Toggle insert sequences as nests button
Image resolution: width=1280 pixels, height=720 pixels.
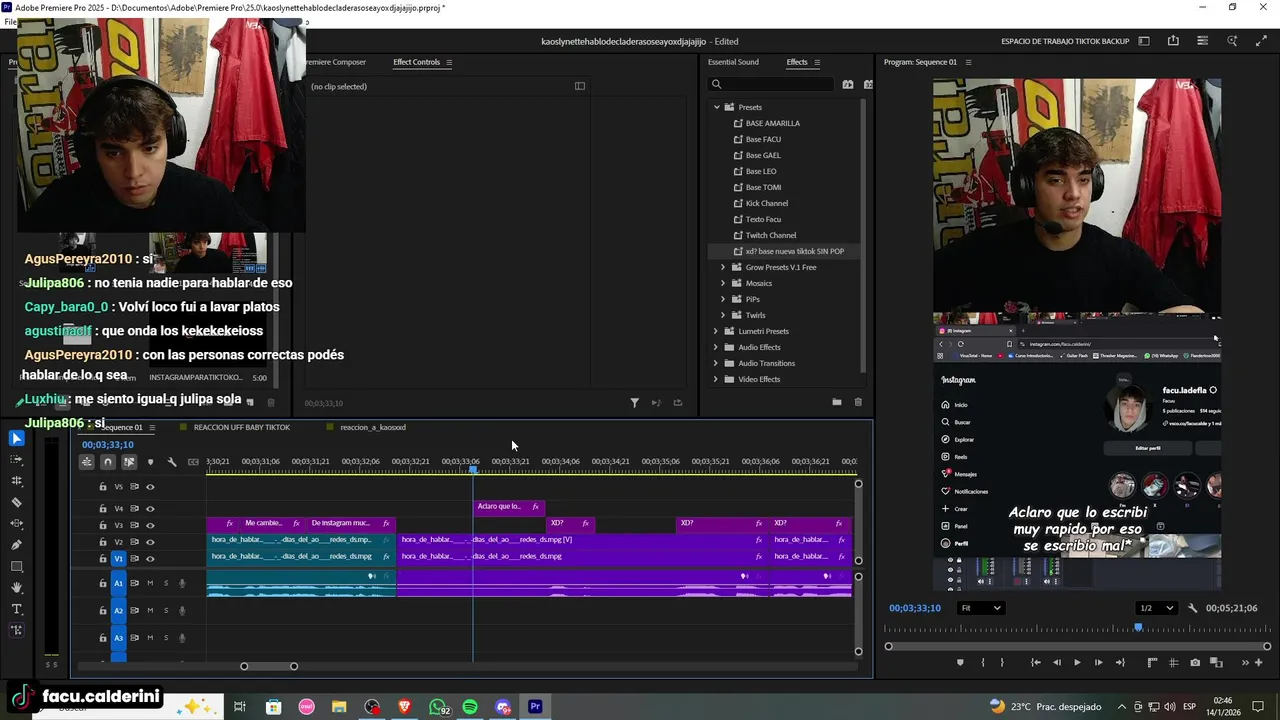tap(87, 462)
